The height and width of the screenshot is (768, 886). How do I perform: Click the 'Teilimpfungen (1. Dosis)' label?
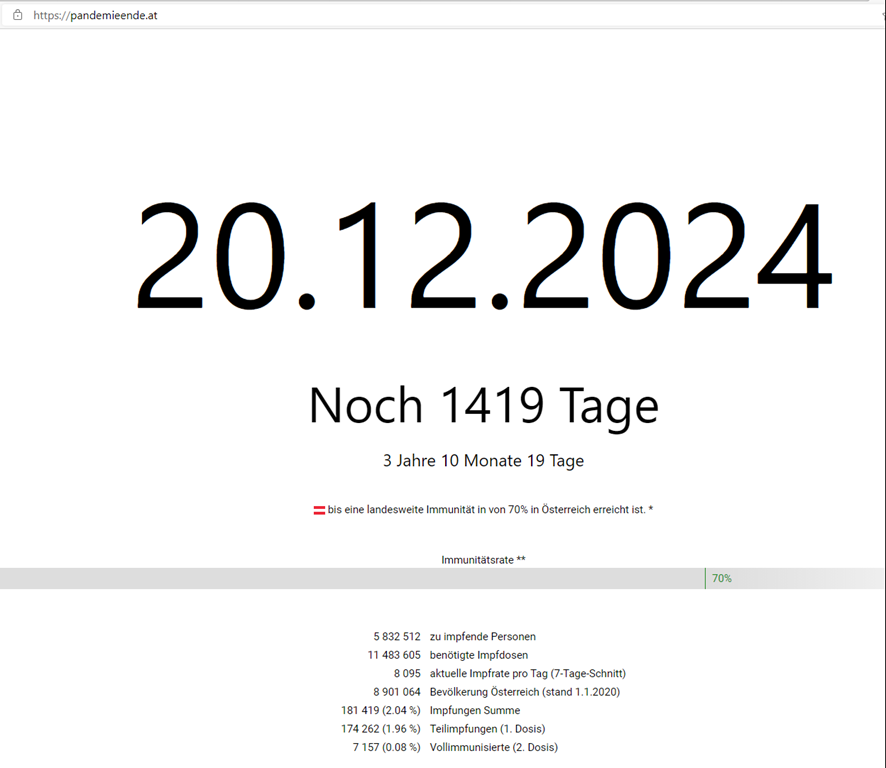point(487,729)
